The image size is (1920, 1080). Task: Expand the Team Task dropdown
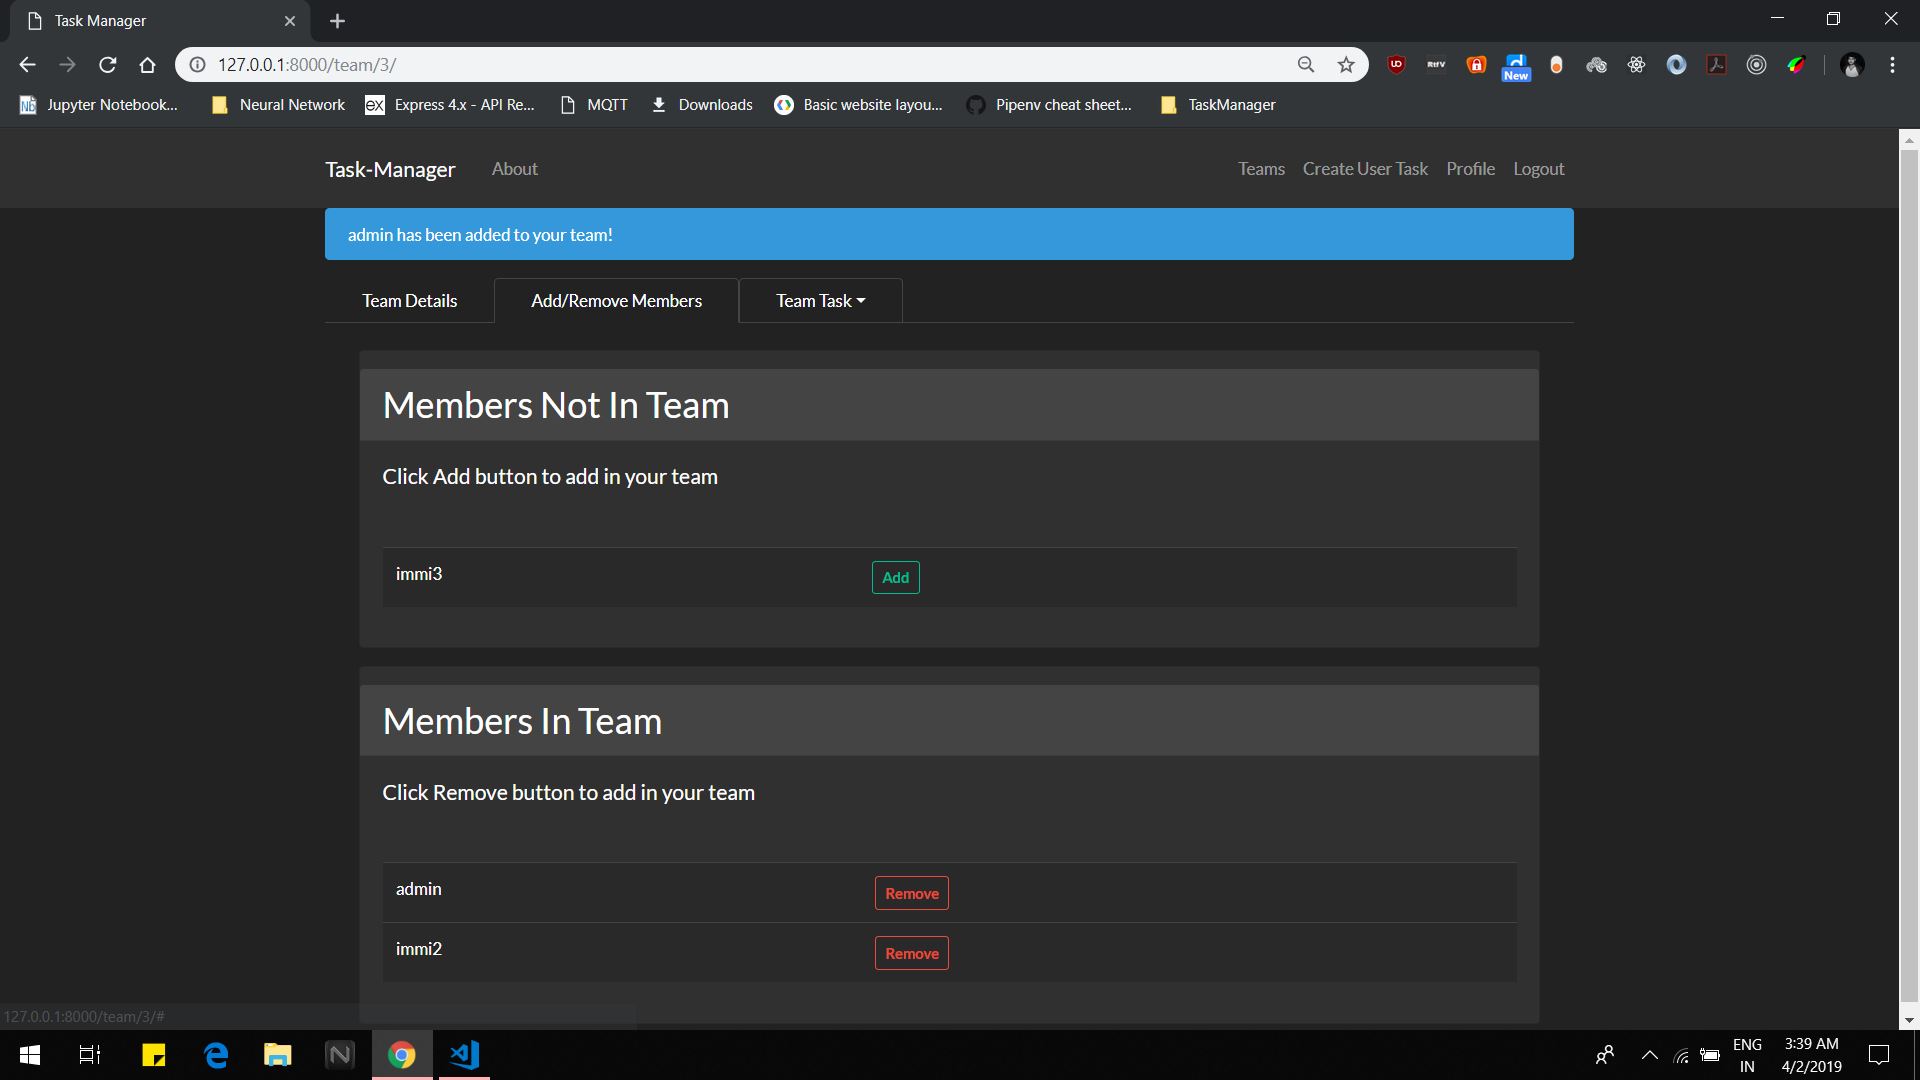point(820,300)
